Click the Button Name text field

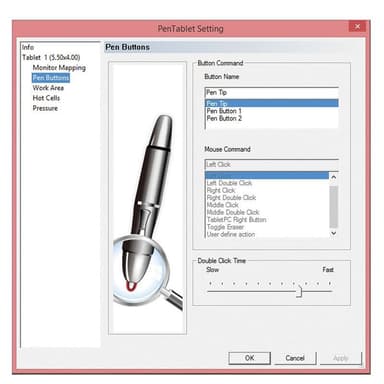(x=272, y=92)
